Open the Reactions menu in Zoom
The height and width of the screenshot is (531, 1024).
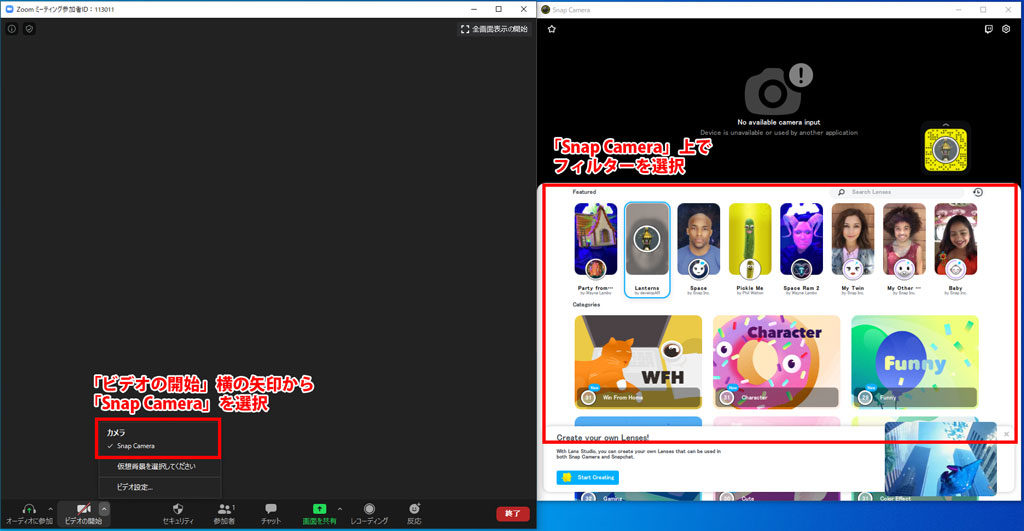pyautogui.click(x=414, y=509)
